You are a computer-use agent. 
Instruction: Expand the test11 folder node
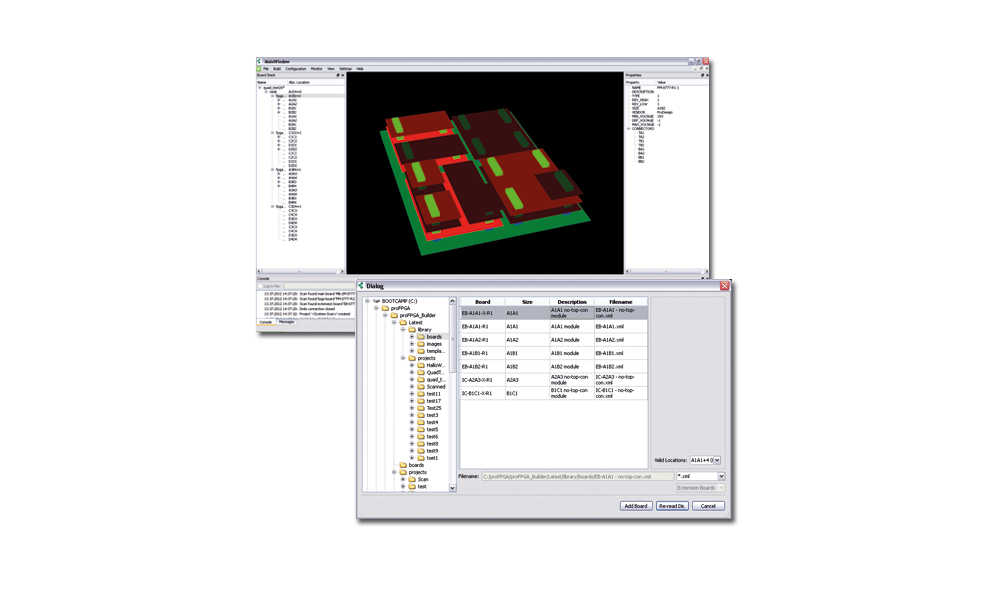coord(412,394)
